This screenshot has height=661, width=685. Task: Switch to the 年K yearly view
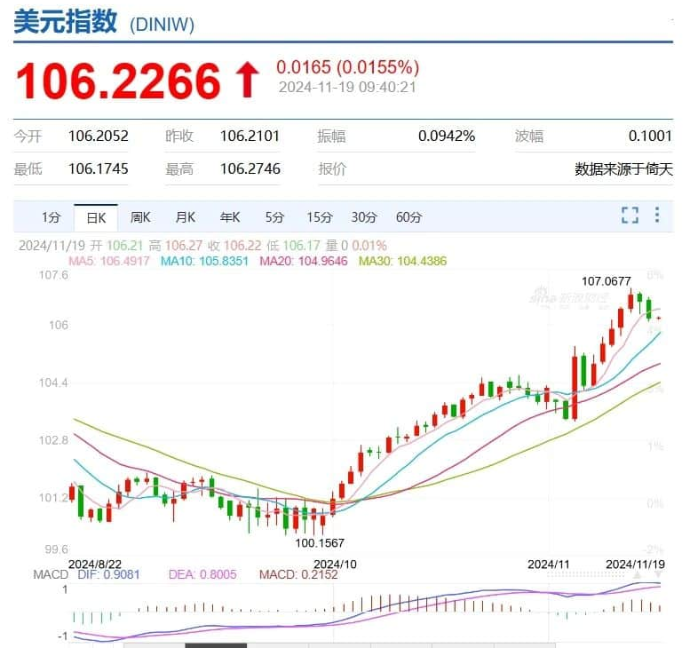click(230, 217)
